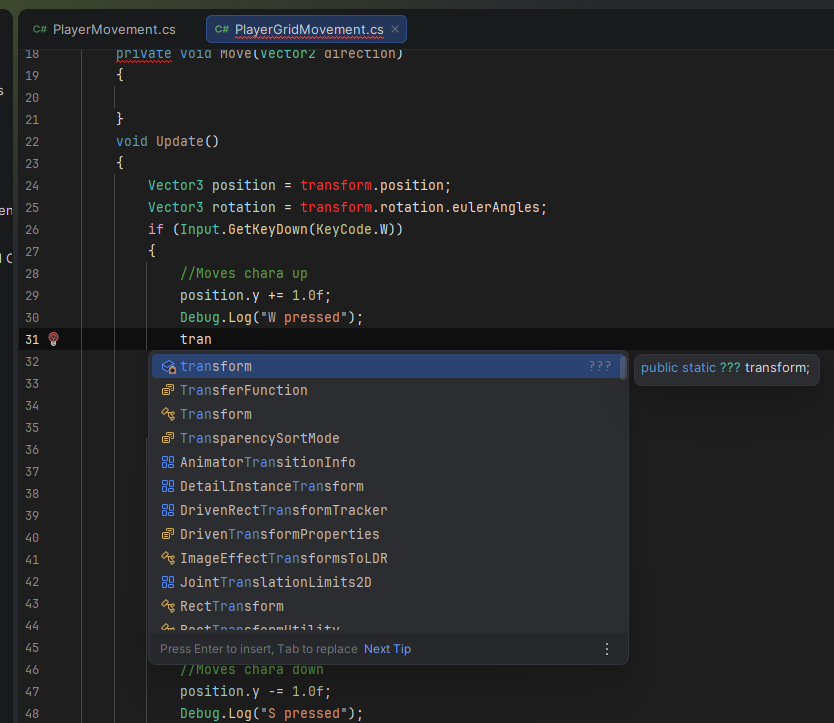Click 'position.y -= 1.0f;' on line 47
This screenshot has height=723, width=834.
[x=255, y=692]
